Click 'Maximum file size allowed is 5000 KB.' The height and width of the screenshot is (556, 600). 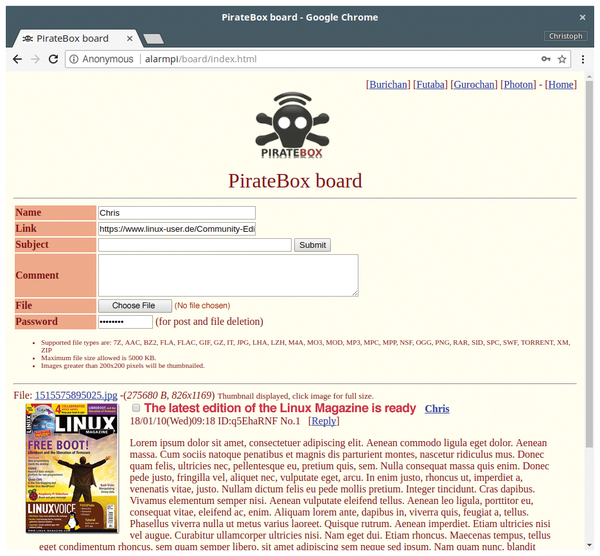pyautogui.click(x=98, y=358)
